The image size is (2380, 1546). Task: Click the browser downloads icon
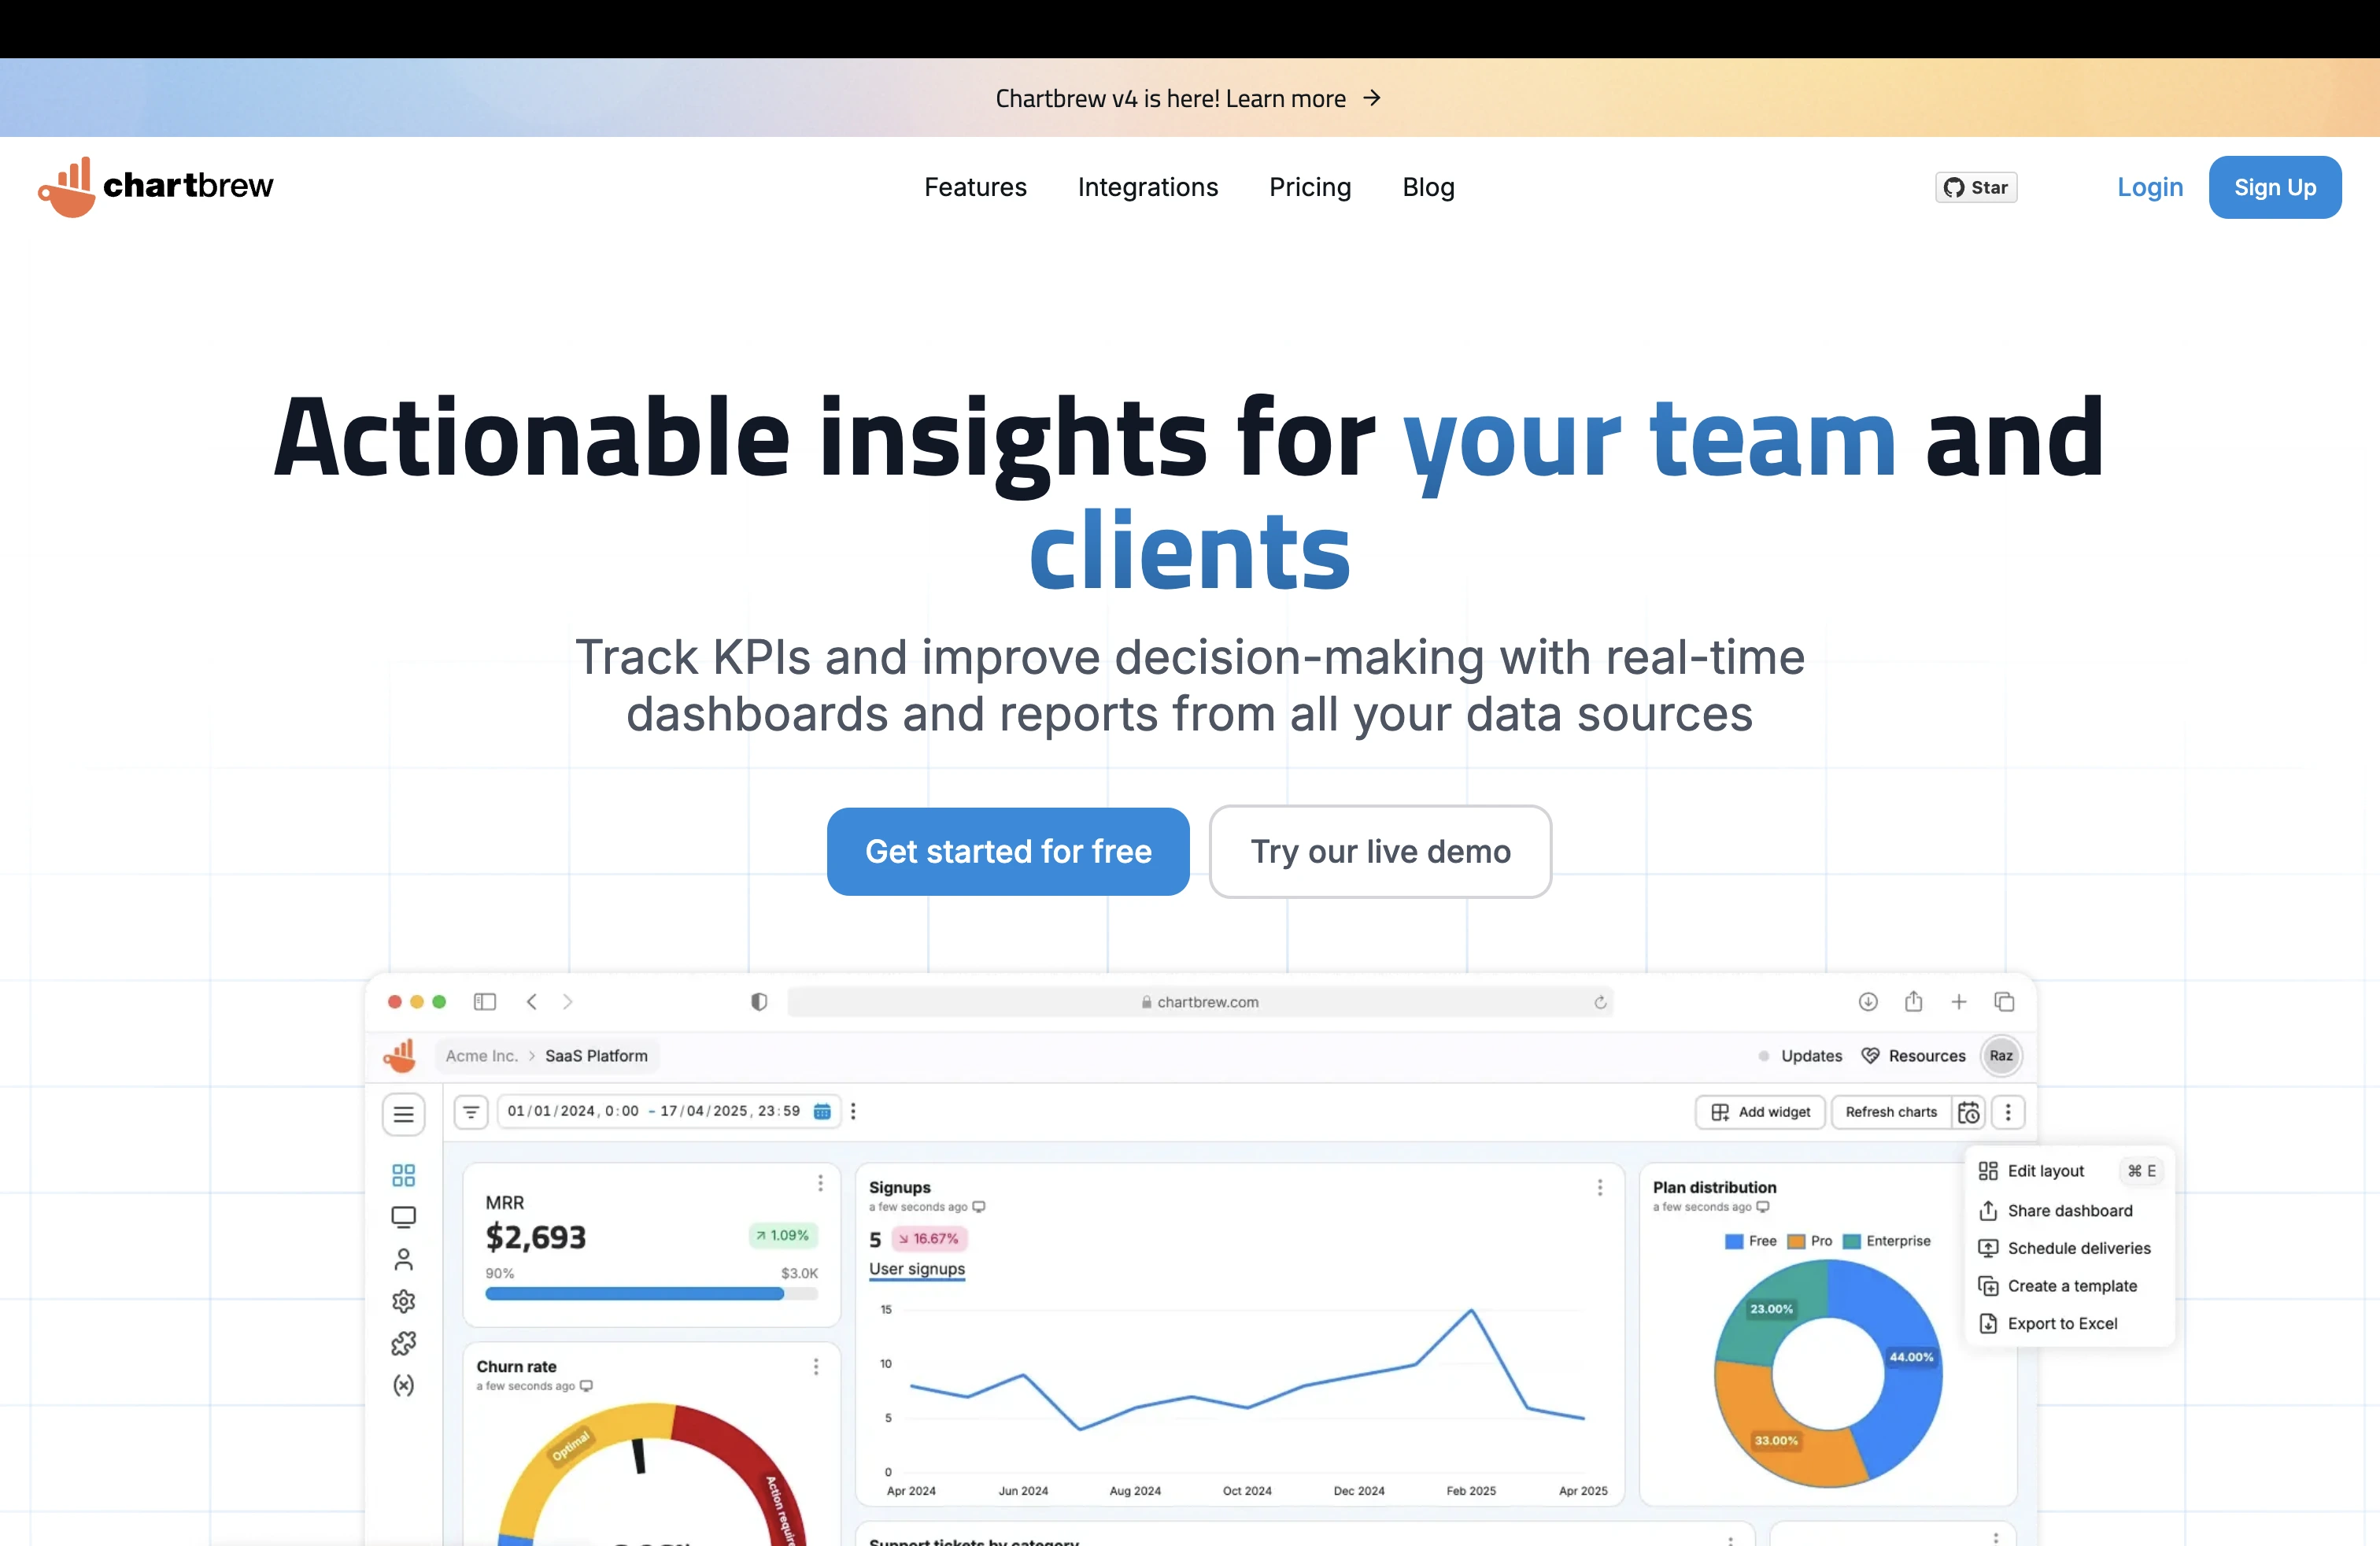[1868, 1001]
